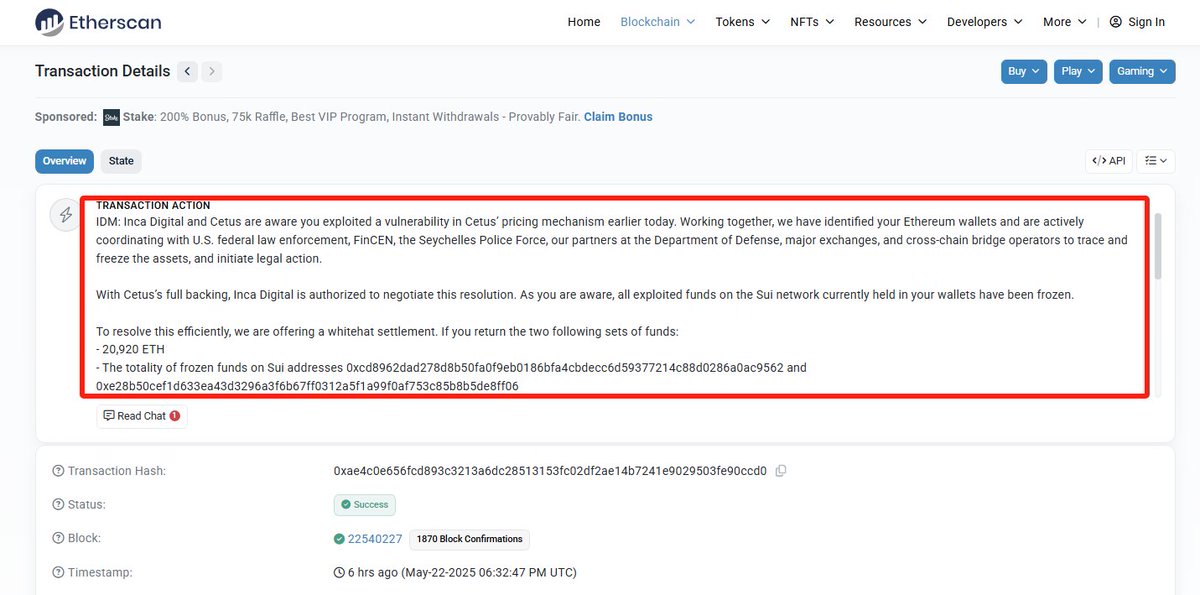Click the Etherscan logo

pos(98,22)
